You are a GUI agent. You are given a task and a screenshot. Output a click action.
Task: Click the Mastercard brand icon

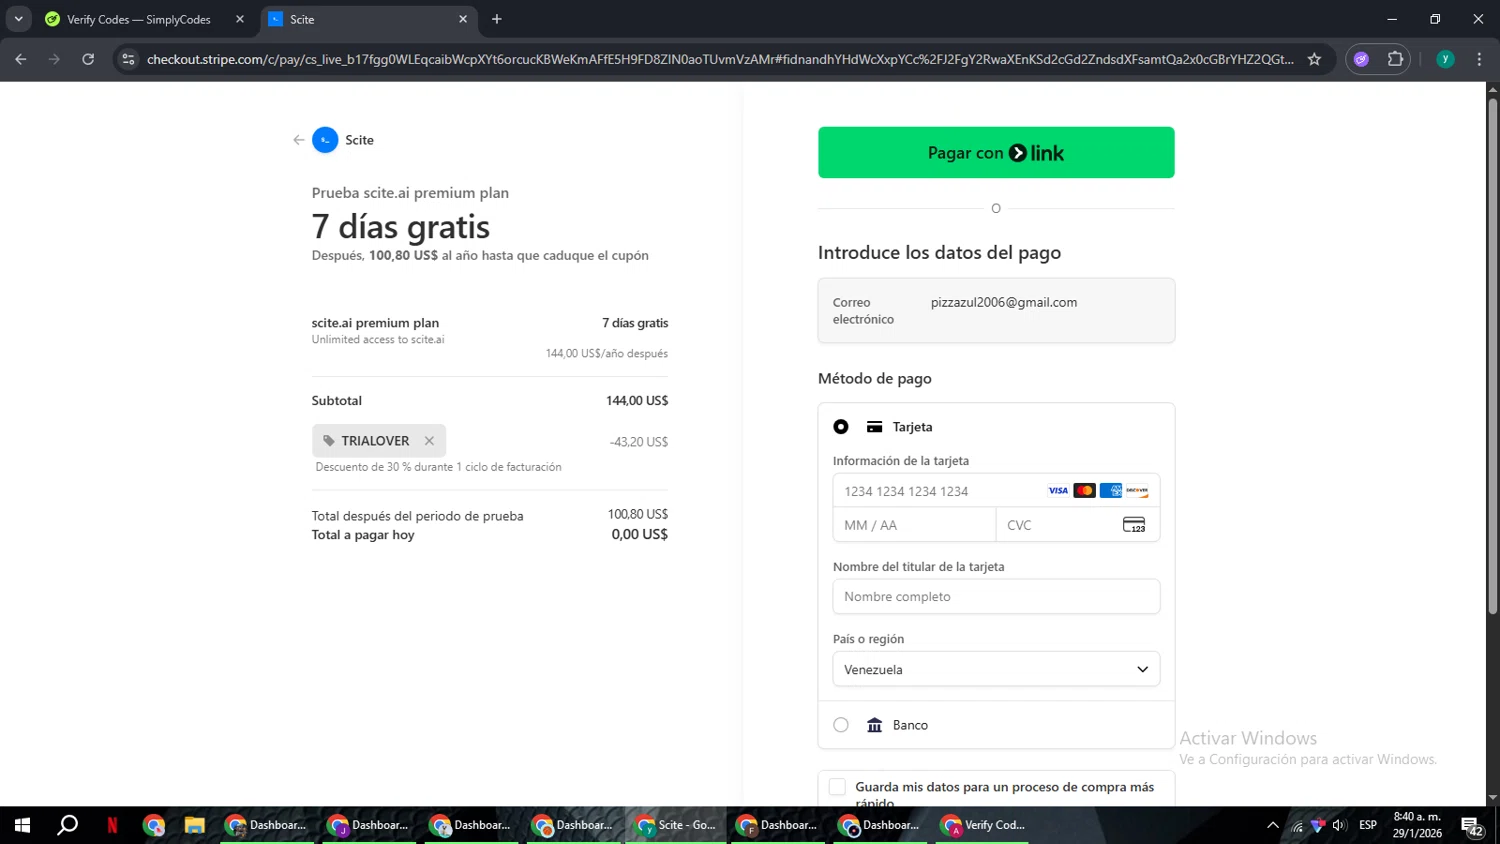1085,491
